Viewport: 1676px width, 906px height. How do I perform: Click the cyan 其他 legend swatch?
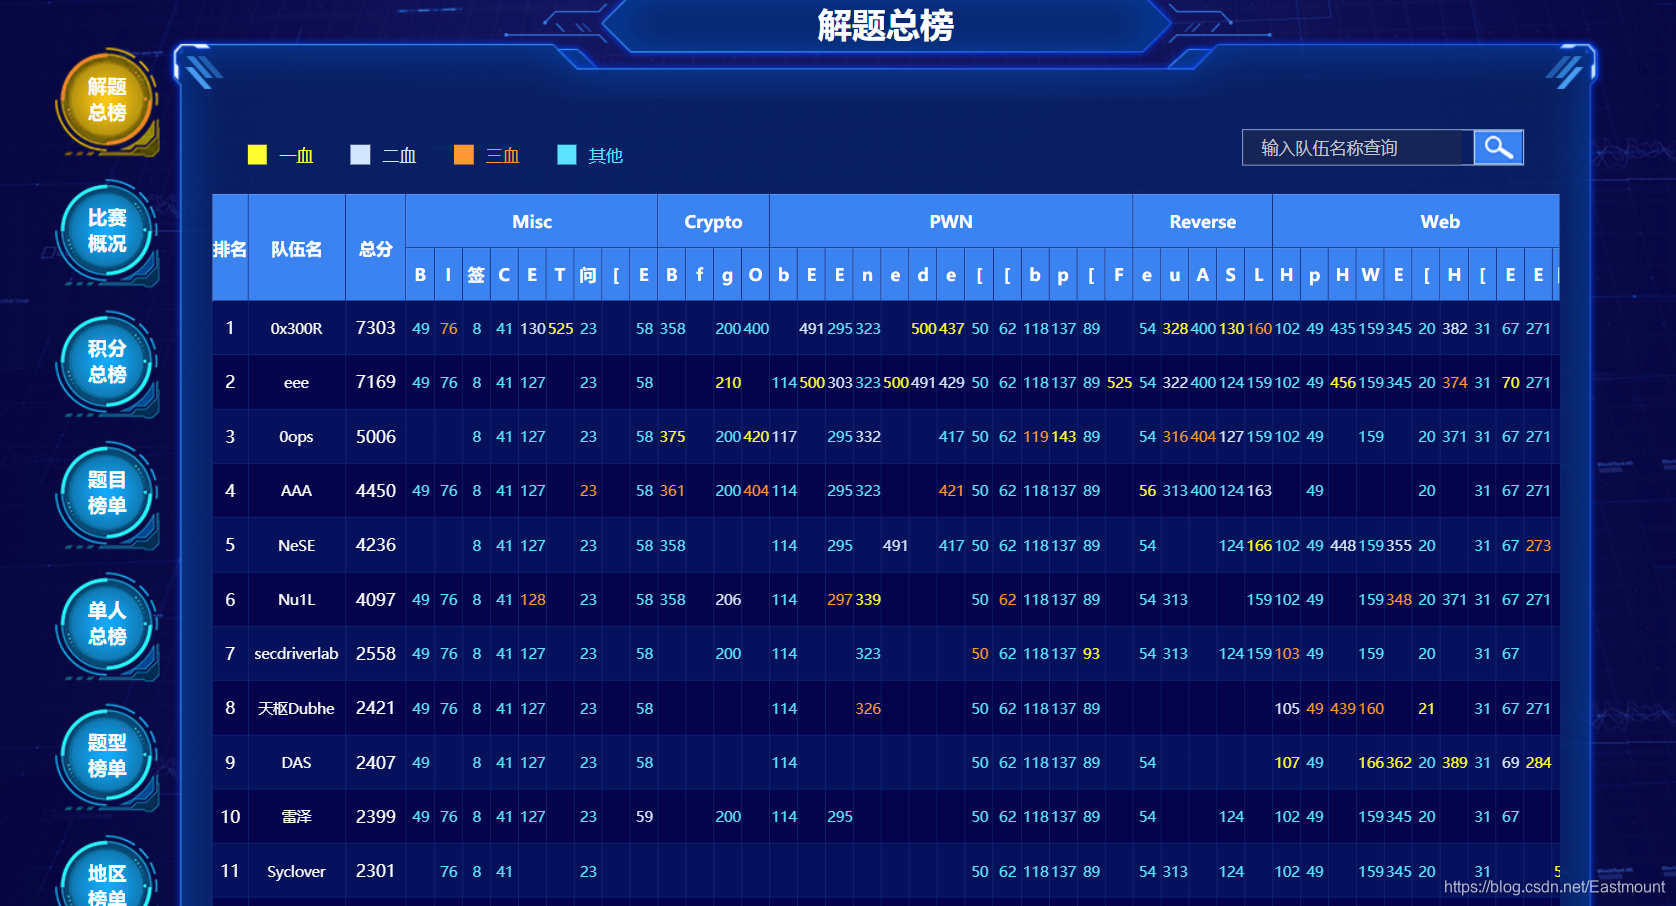[x=566, y=155]
